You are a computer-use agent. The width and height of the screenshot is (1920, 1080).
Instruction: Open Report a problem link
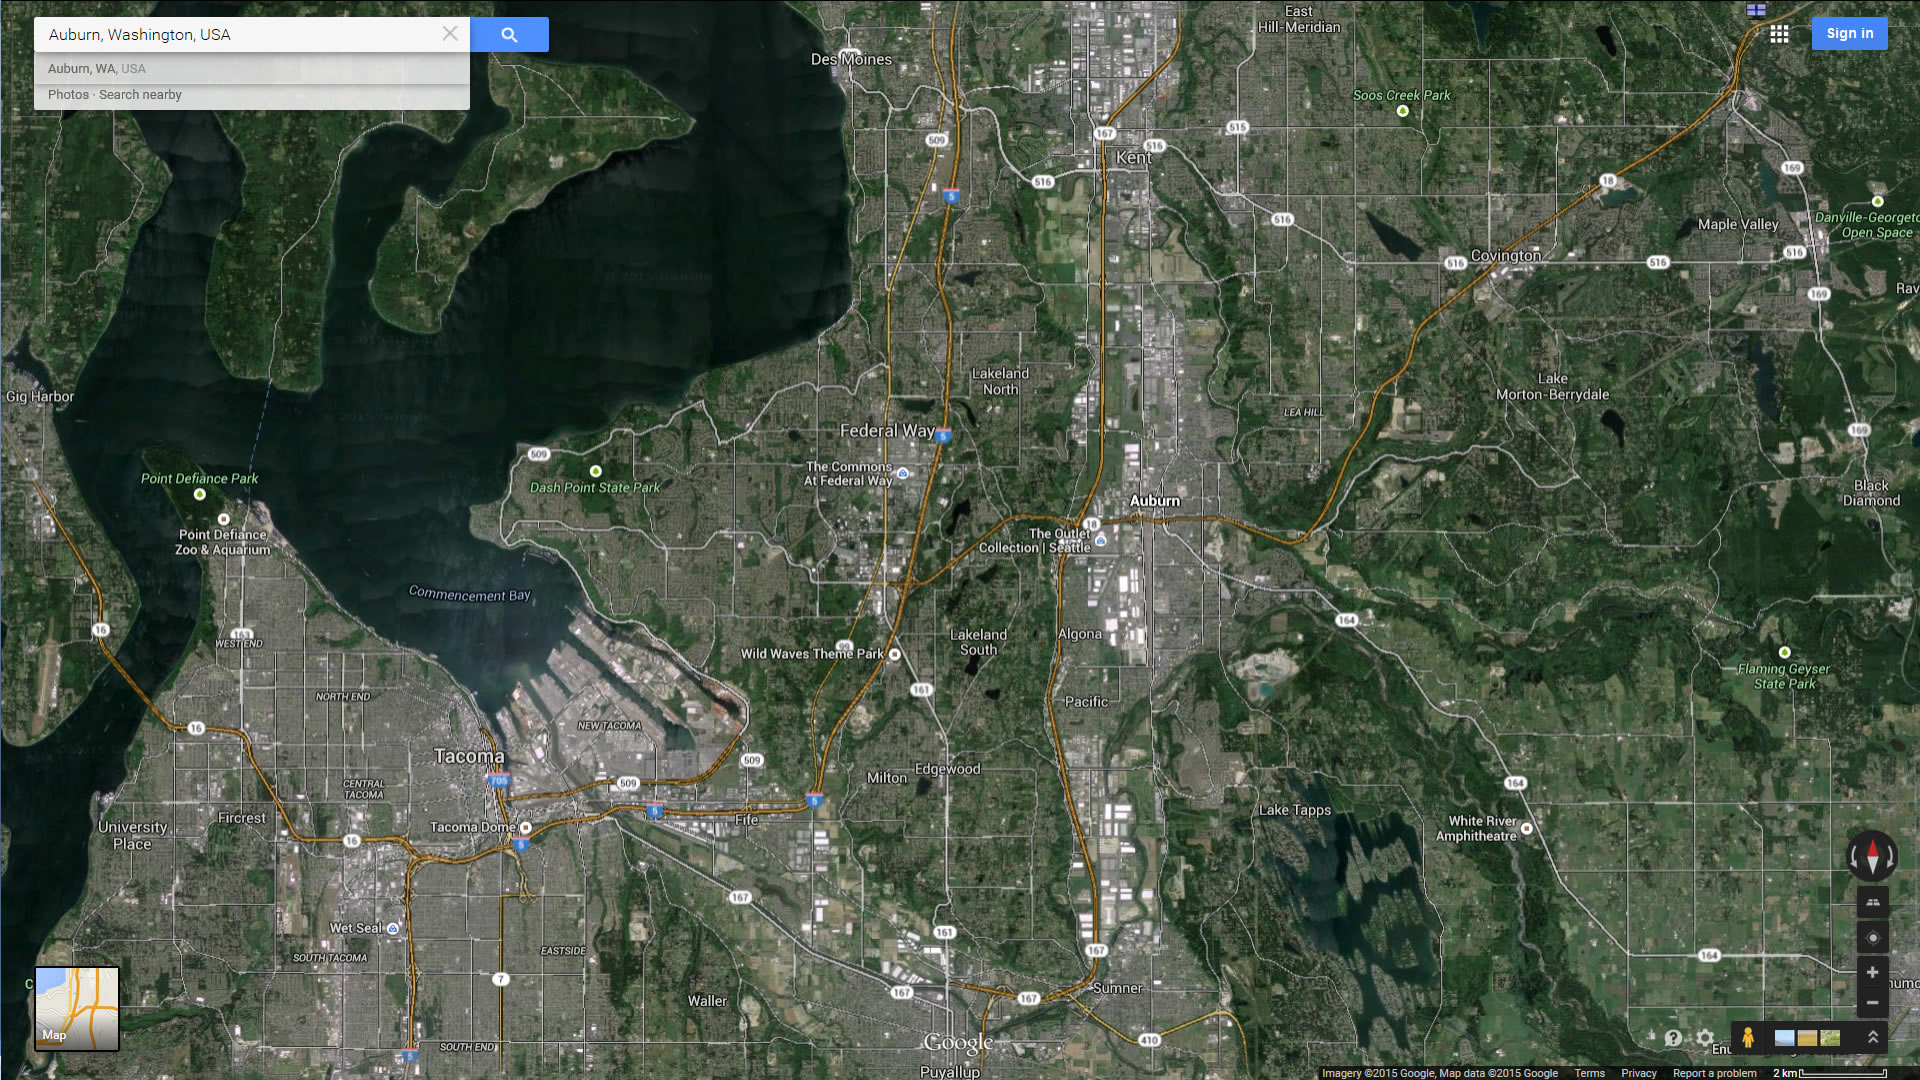pos(1714,1073)
